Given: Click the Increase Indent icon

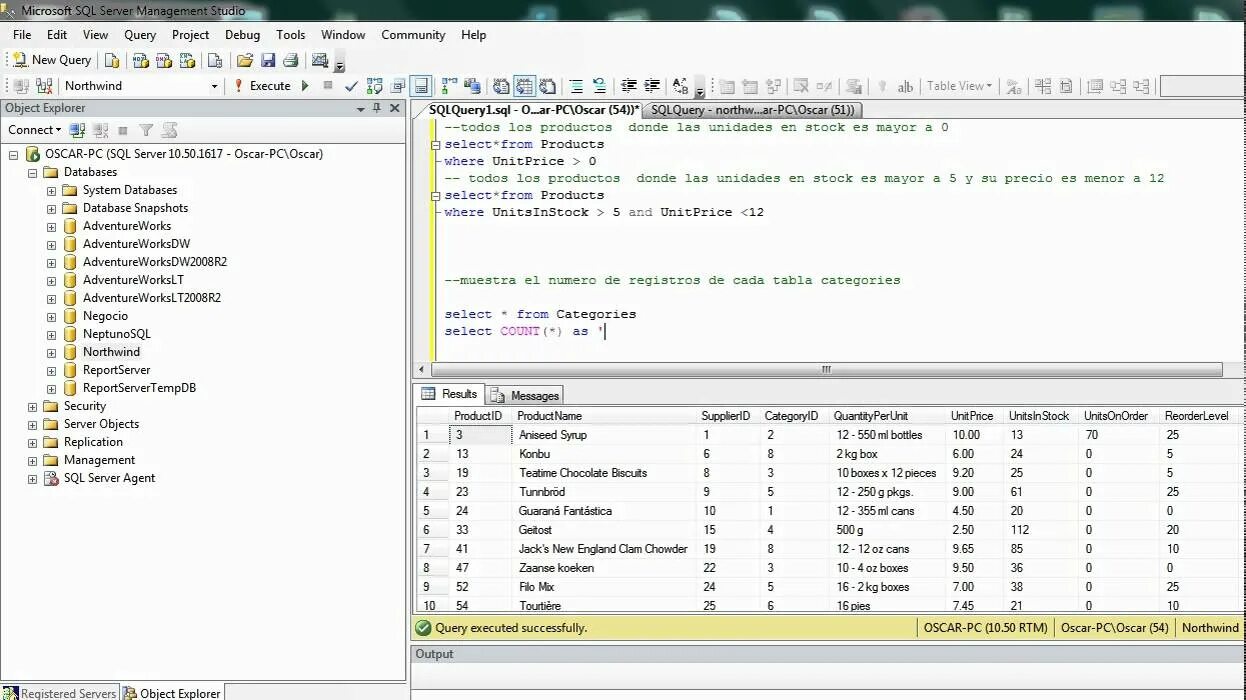Looking at the screenshot, I should point(652,86).
